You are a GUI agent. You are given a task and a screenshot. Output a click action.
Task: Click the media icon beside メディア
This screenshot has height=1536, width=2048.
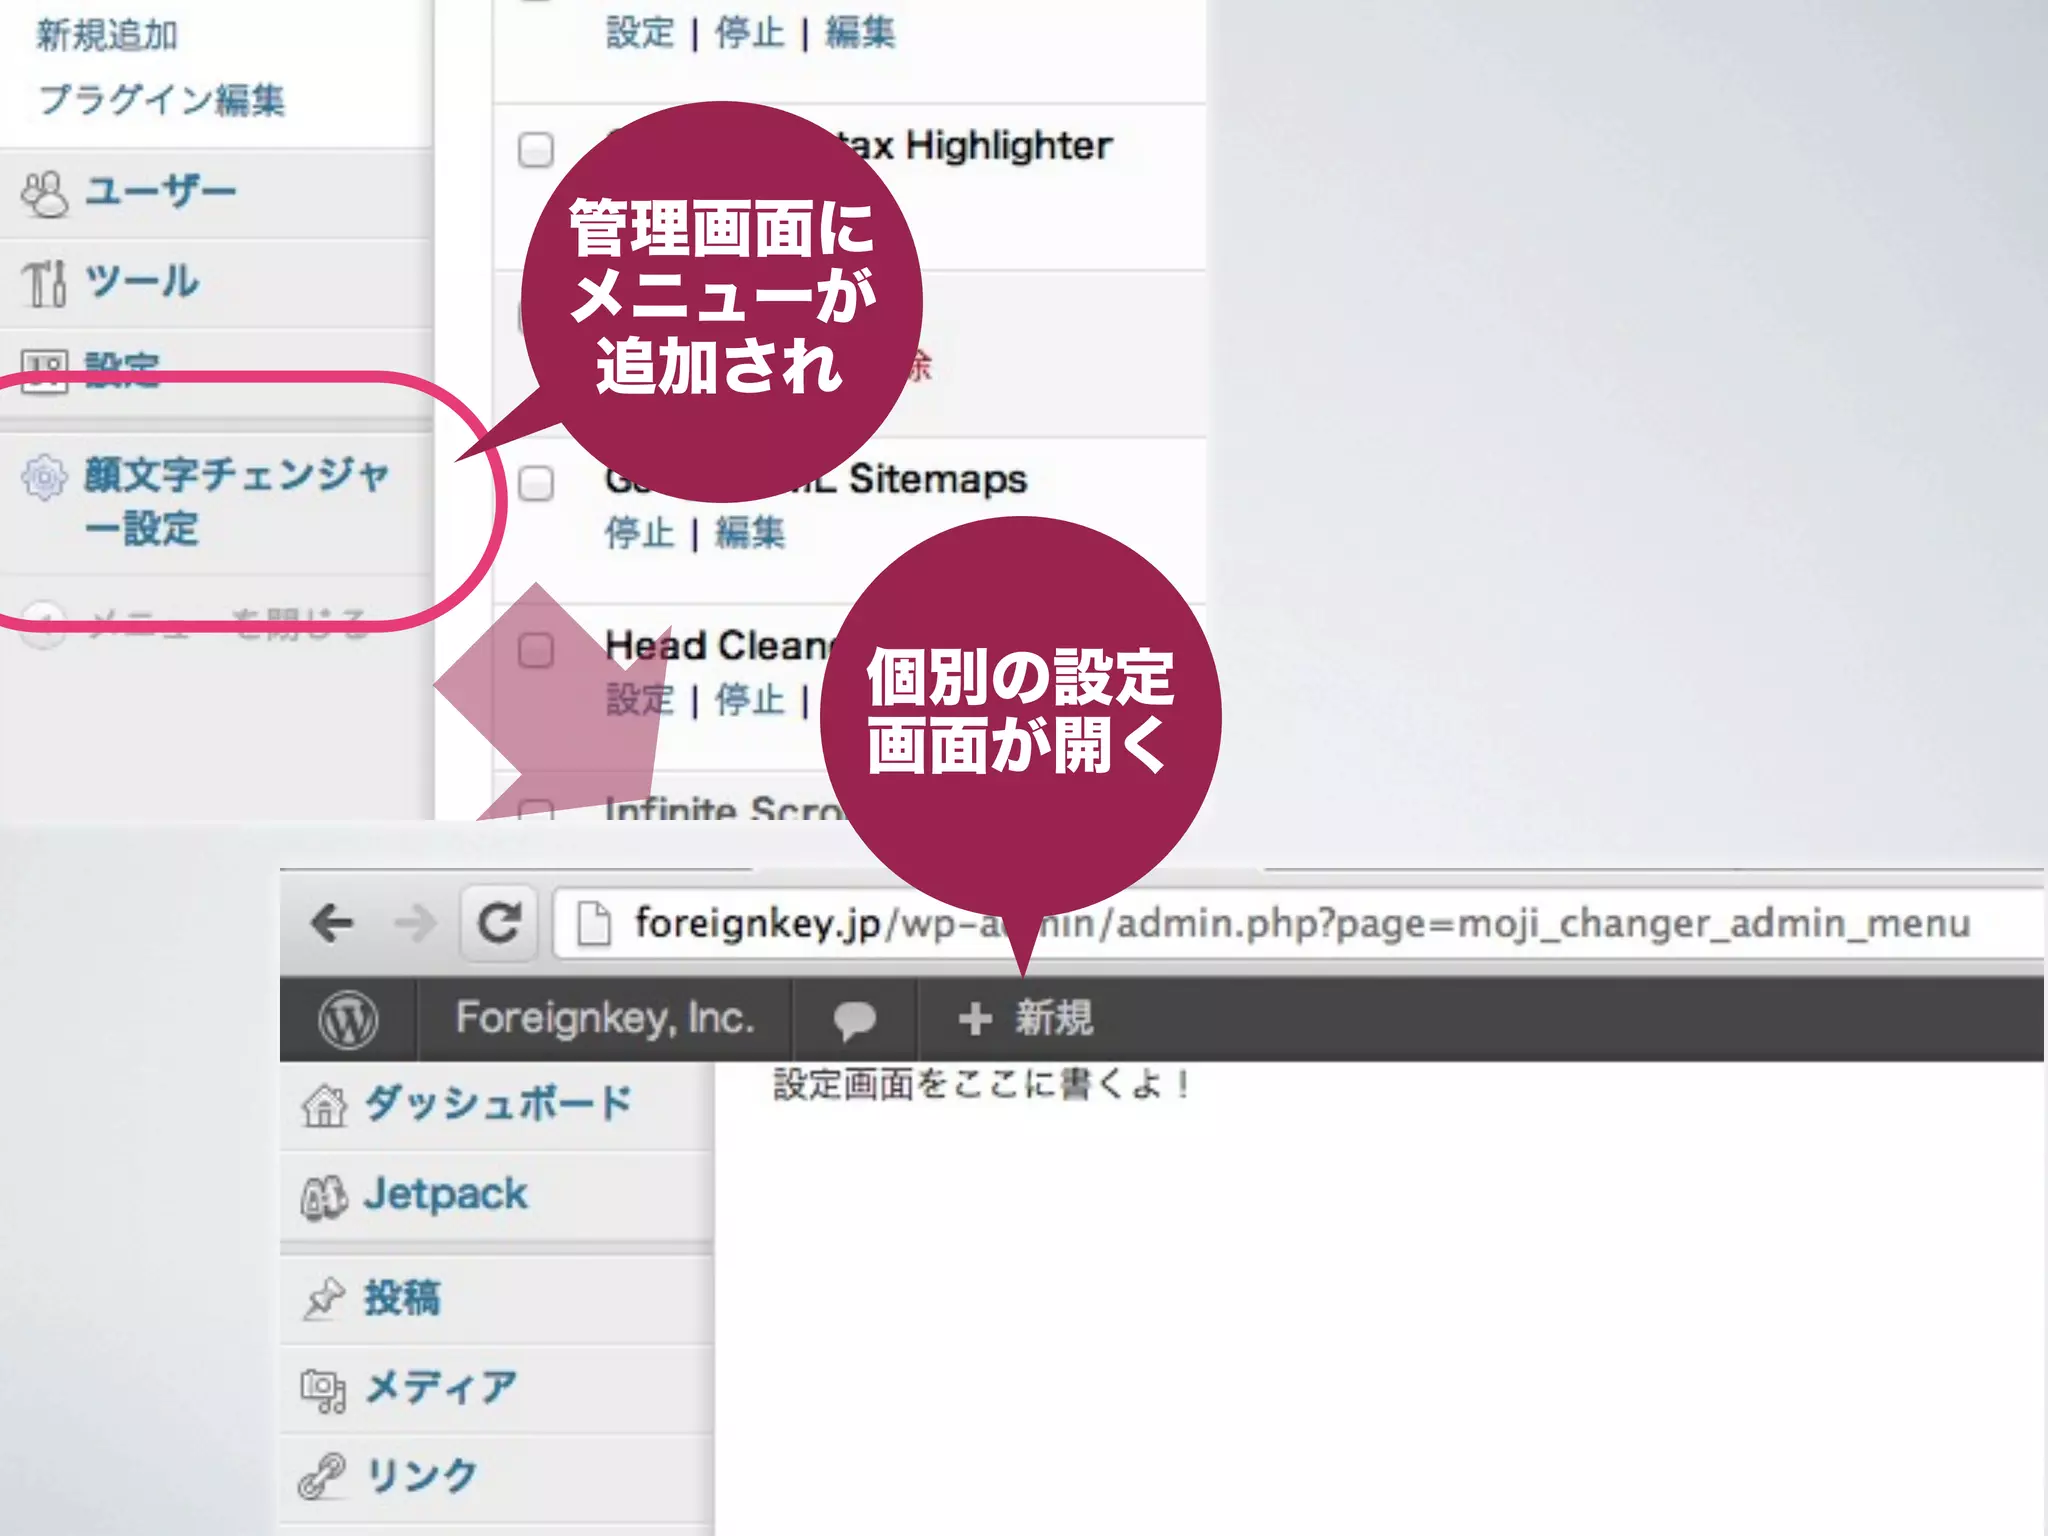324,1389
